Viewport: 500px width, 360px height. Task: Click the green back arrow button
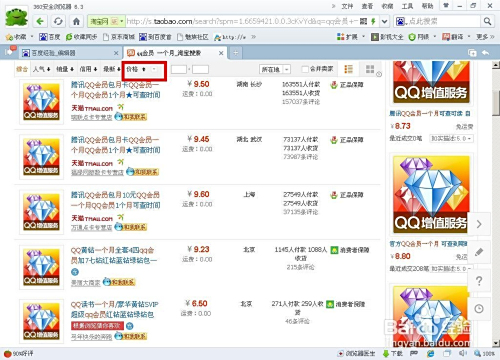(40, 22)
